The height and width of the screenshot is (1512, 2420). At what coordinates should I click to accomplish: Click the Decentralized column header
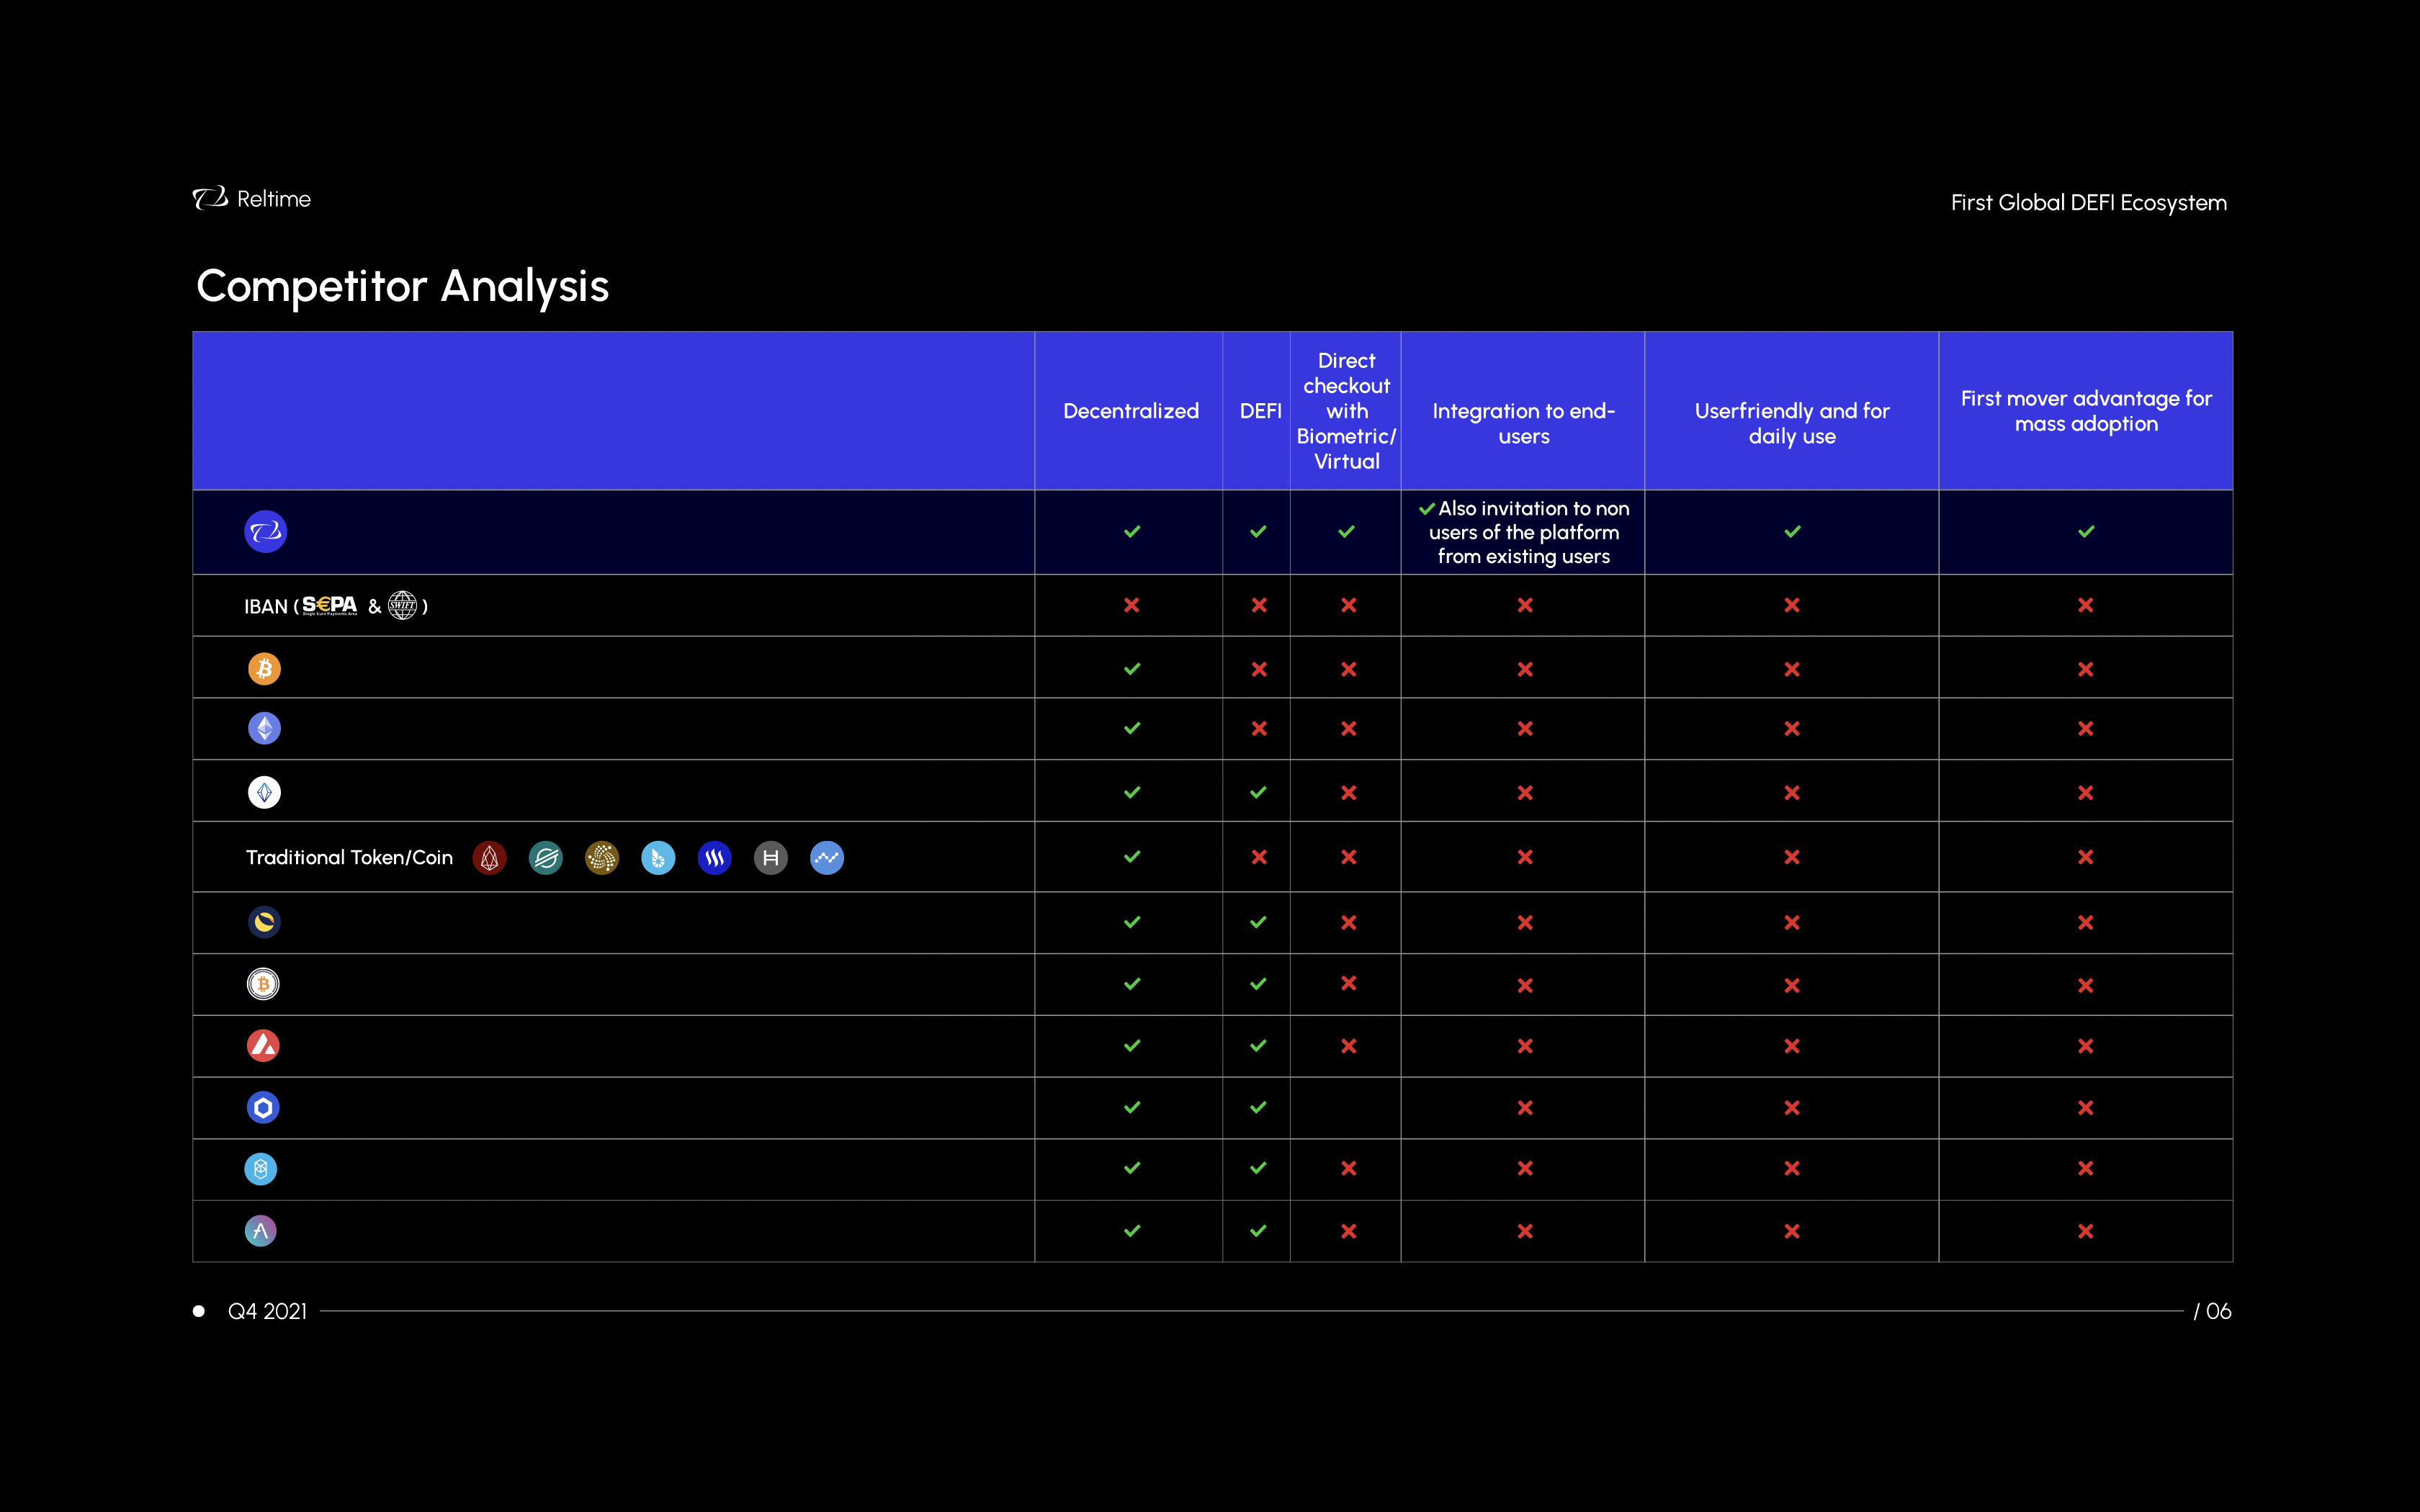coord(1130,411)
